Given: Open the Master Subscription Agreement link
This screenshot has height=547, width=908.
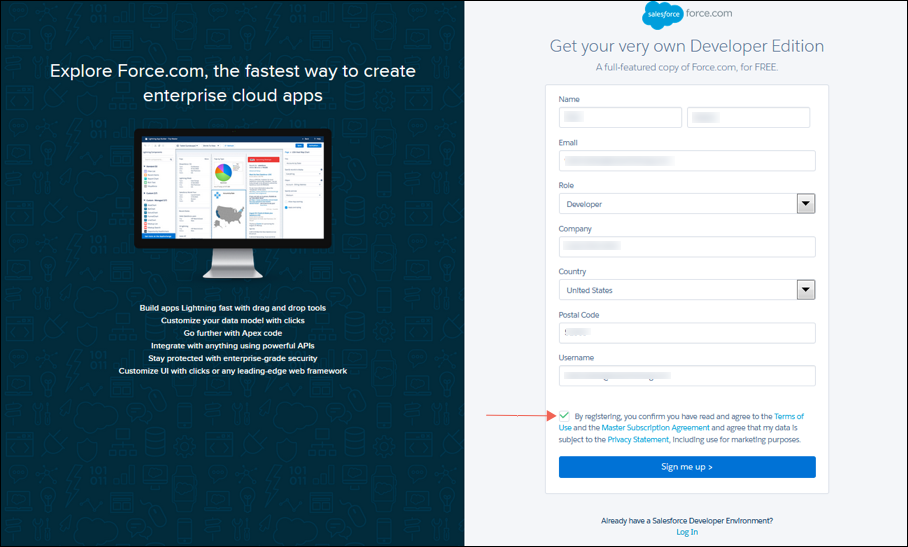Looking at the screenshot, I should coord(655,428).
